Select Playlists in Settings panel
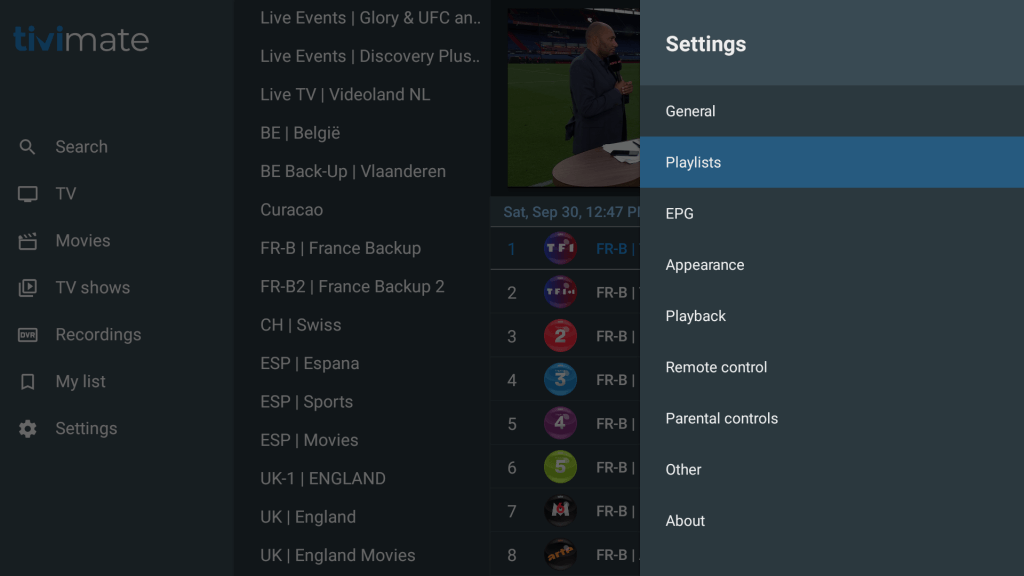 (693, 162)
